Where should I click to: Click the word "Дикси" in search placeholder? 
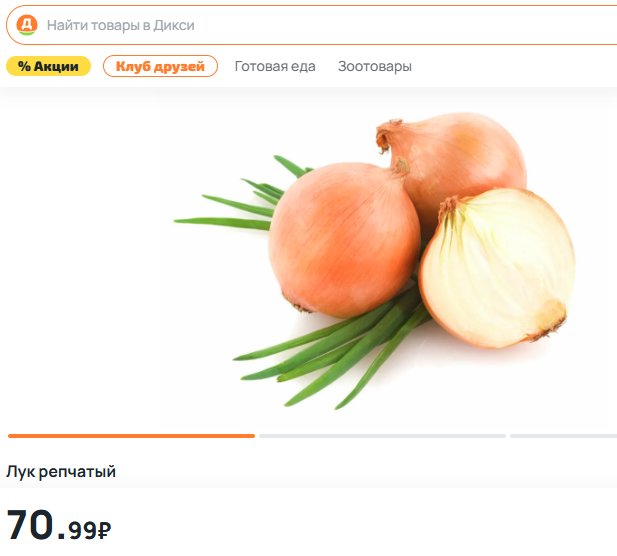coord(174,25)
